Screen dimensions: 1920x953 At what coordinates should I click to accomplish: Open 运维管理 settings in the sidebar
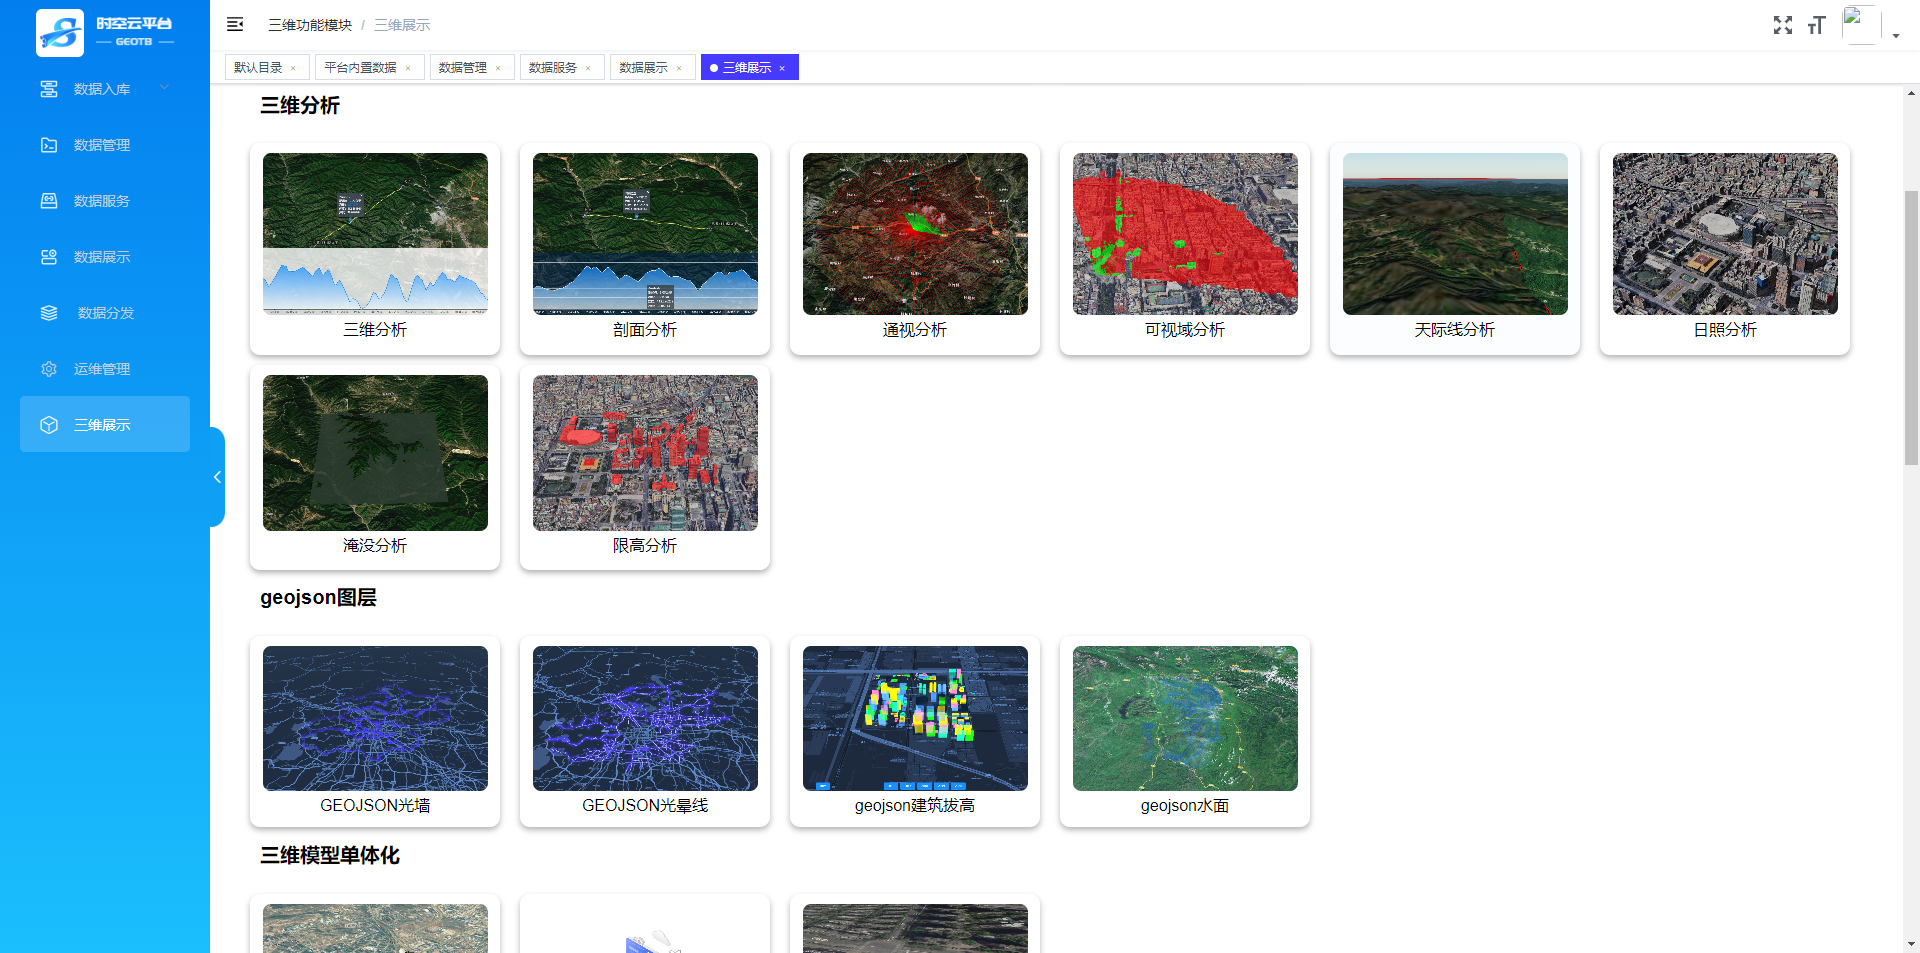point(104,369)
